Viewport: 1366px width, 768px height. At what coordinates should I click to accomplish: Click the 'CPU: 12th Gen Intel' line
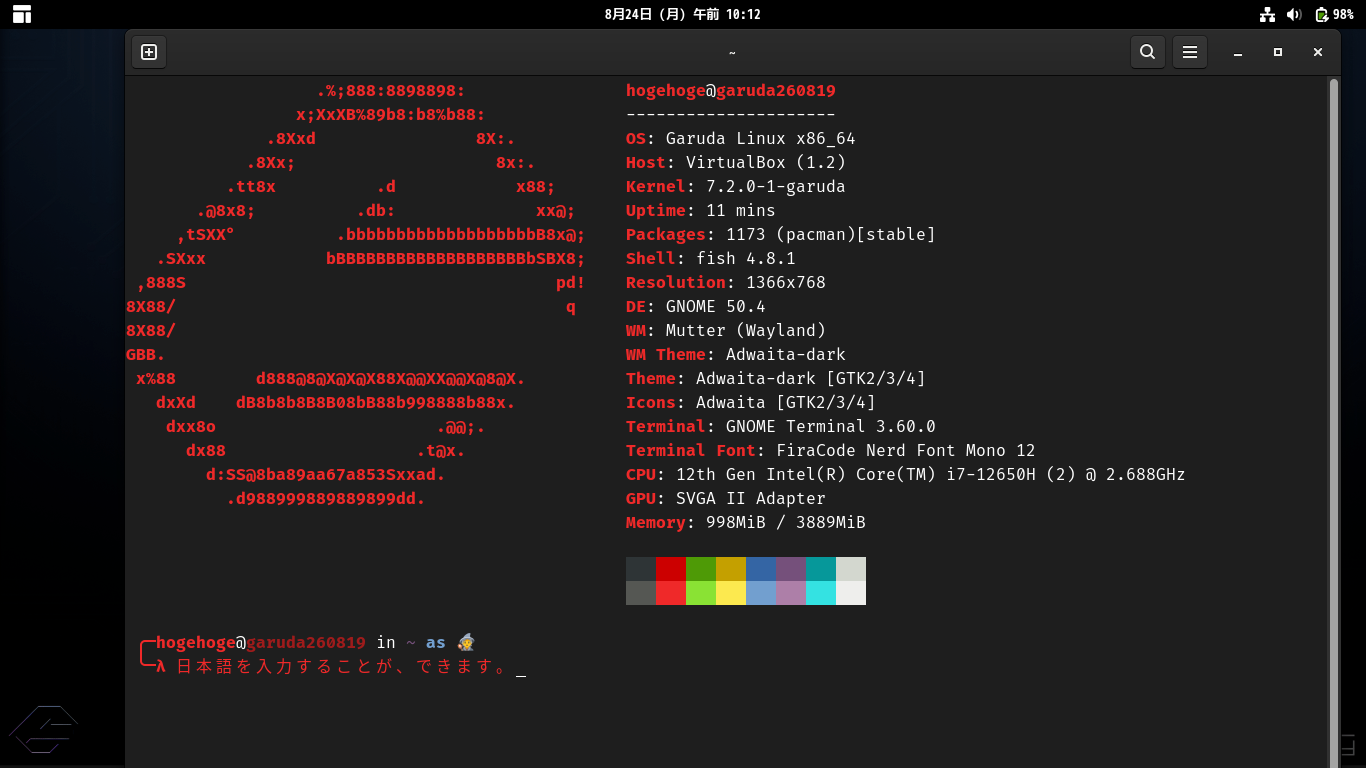pyautogui.click(x=906, y=475)
